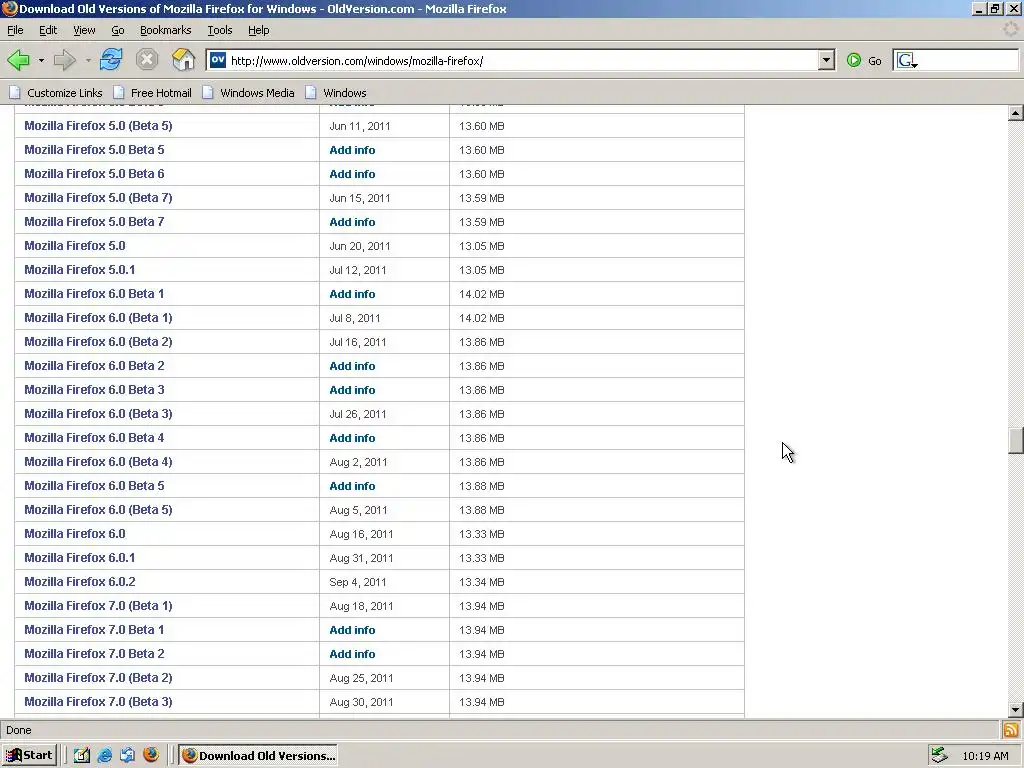Click the vertical scrollbar thumb

(x=1016, y=440)
